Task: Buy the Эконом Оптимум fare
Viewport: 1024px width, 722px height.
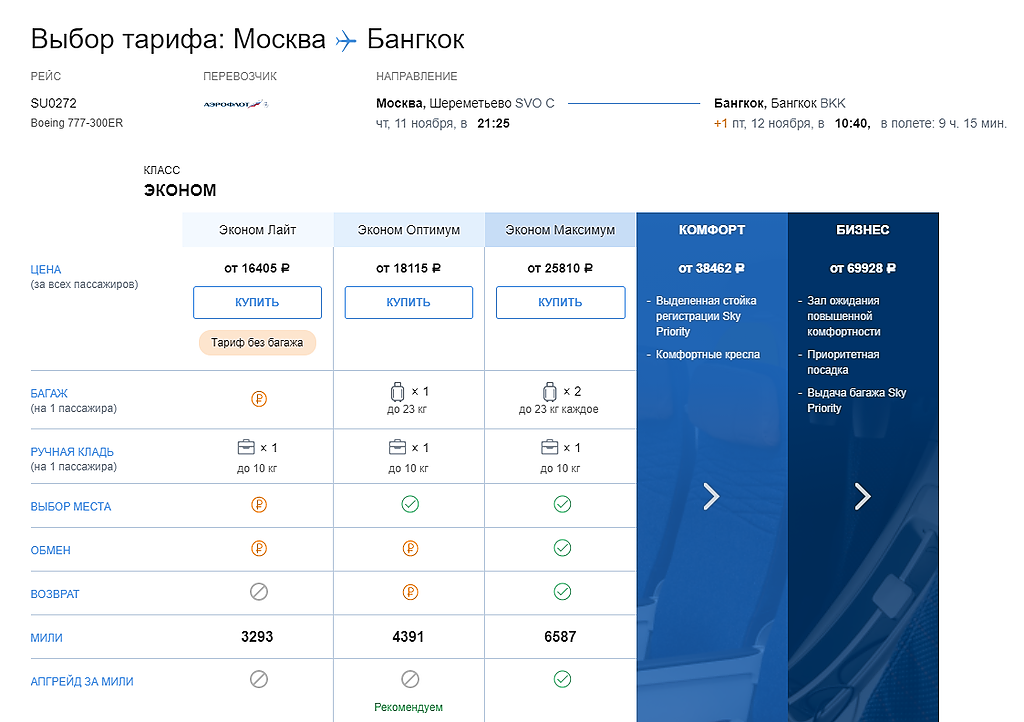Action: point(409,302)
